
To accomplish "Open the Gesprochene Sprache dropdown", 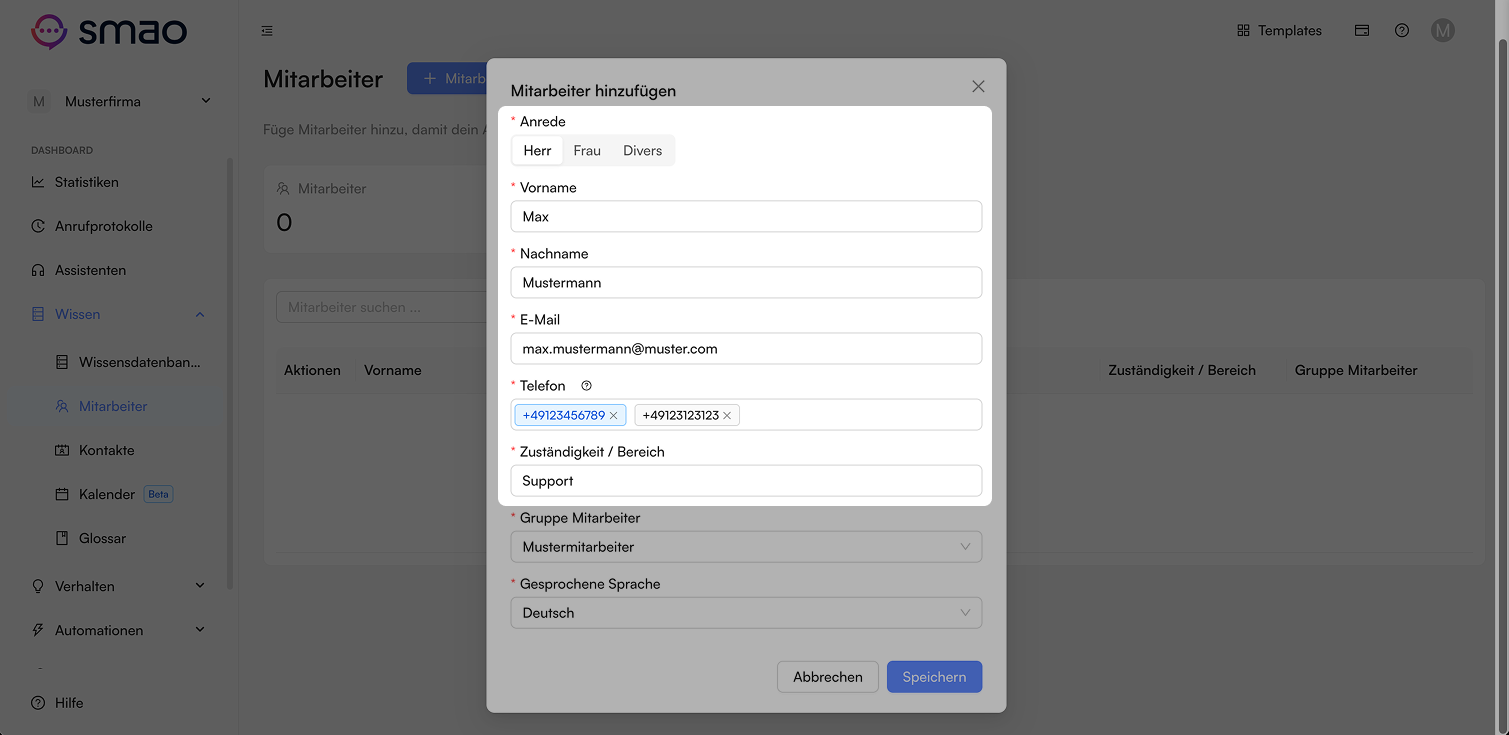I will pyautogui.click(x=746, y=613).
